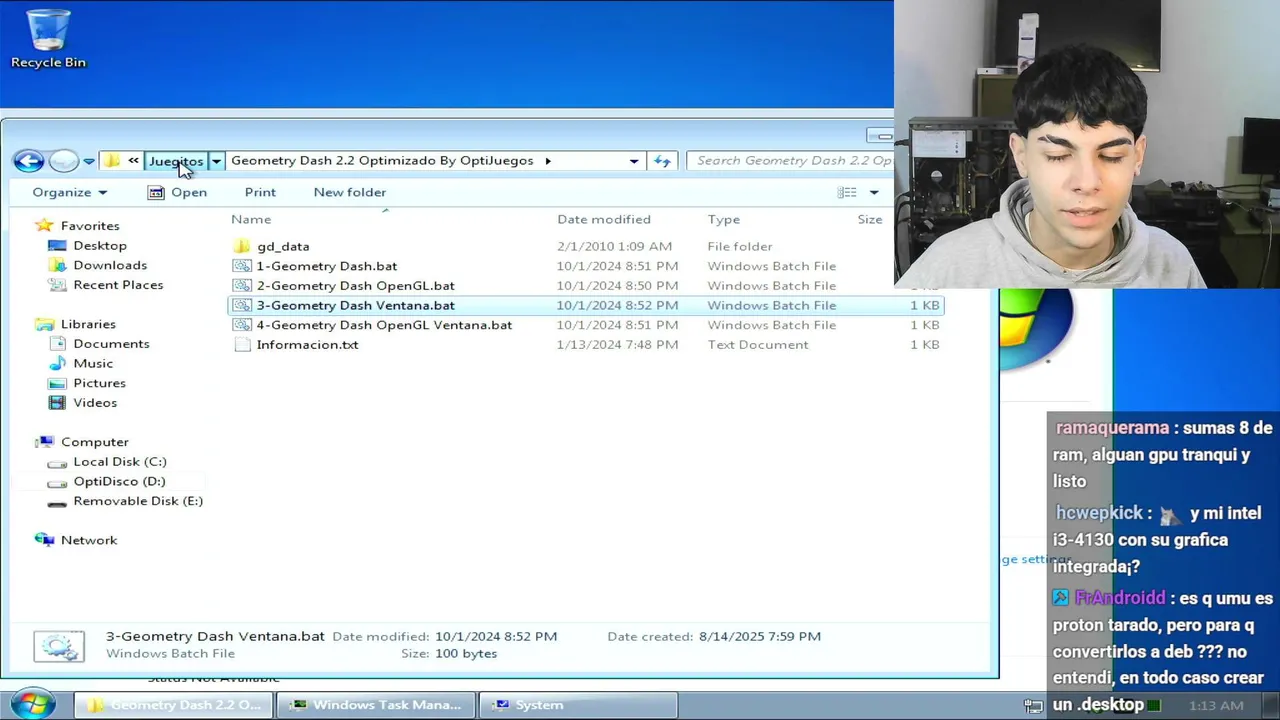Click the Forward navigation arrow button

tap(63, 161)
